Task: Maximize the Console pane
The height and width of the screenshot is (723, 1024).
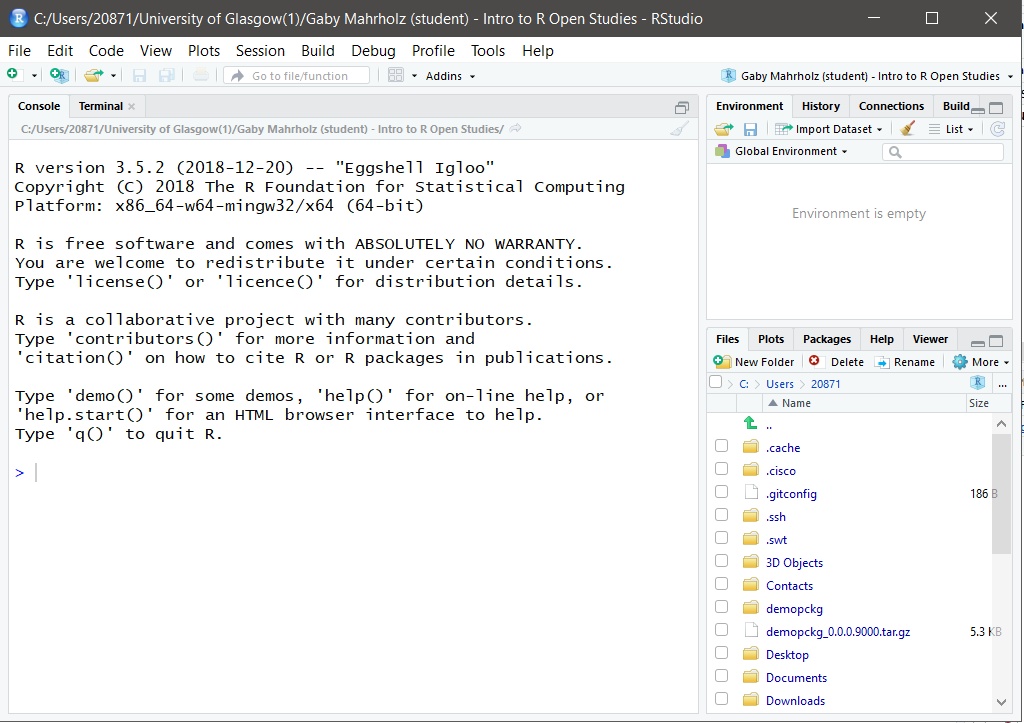Action: 682,108
